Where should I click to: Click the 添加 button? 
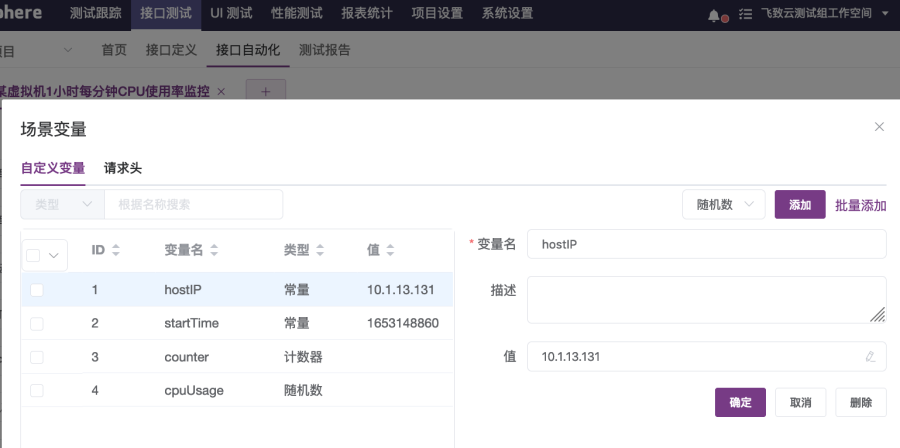(800, 204)
